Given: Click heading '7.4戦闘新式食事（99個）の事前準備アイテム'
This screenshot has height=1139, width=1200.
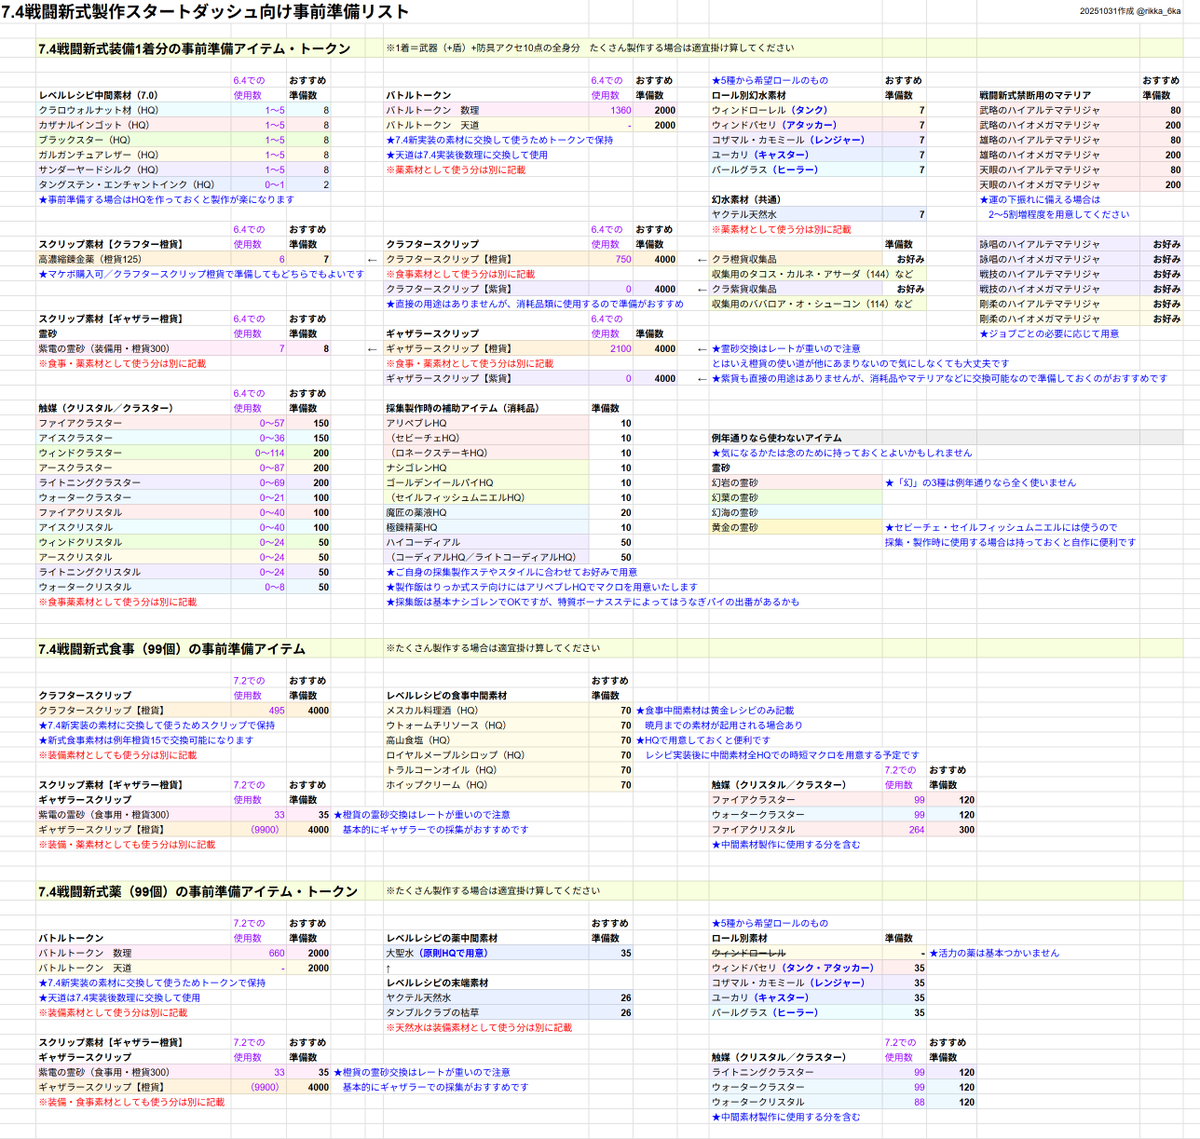Looking at the screenshot, I should 171,649.
